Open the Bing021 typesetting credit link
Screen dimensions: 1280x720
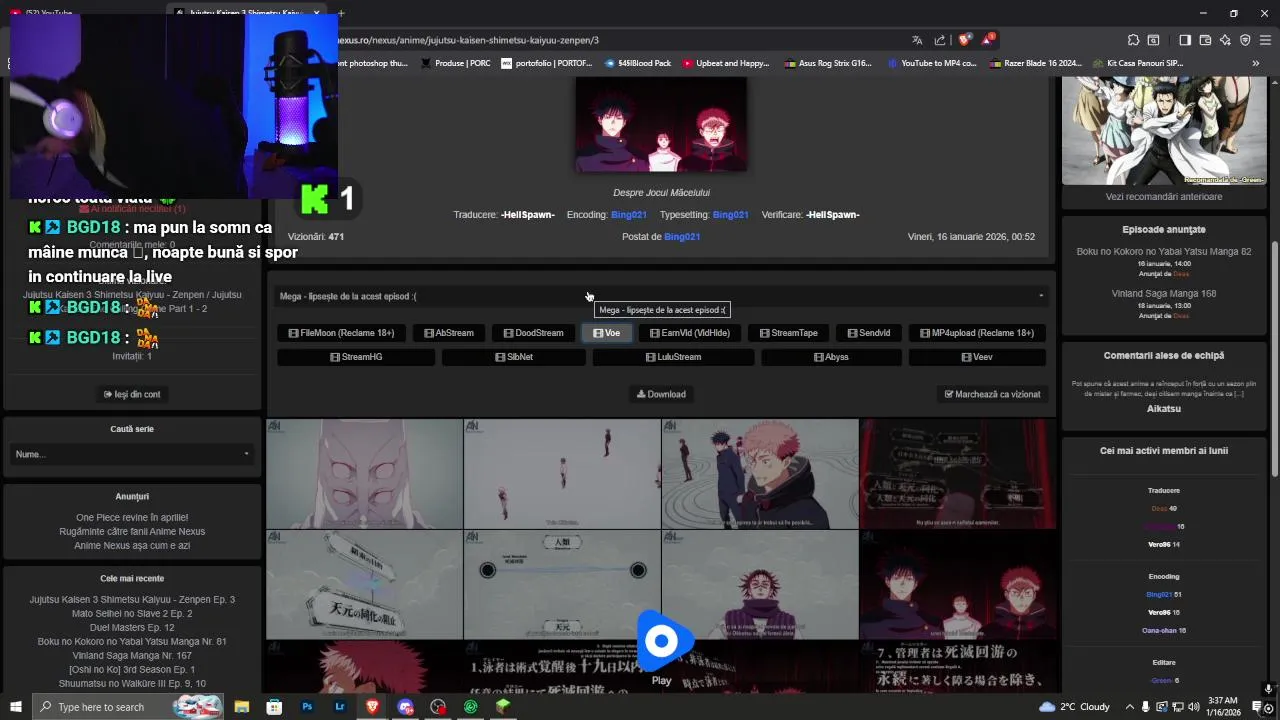point(731,215)
